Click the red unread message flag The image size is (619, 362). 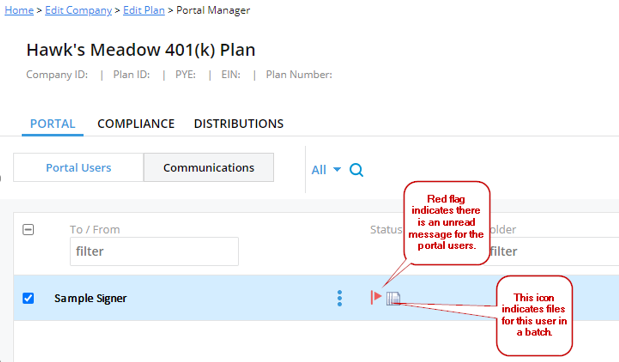coord(375,297)
